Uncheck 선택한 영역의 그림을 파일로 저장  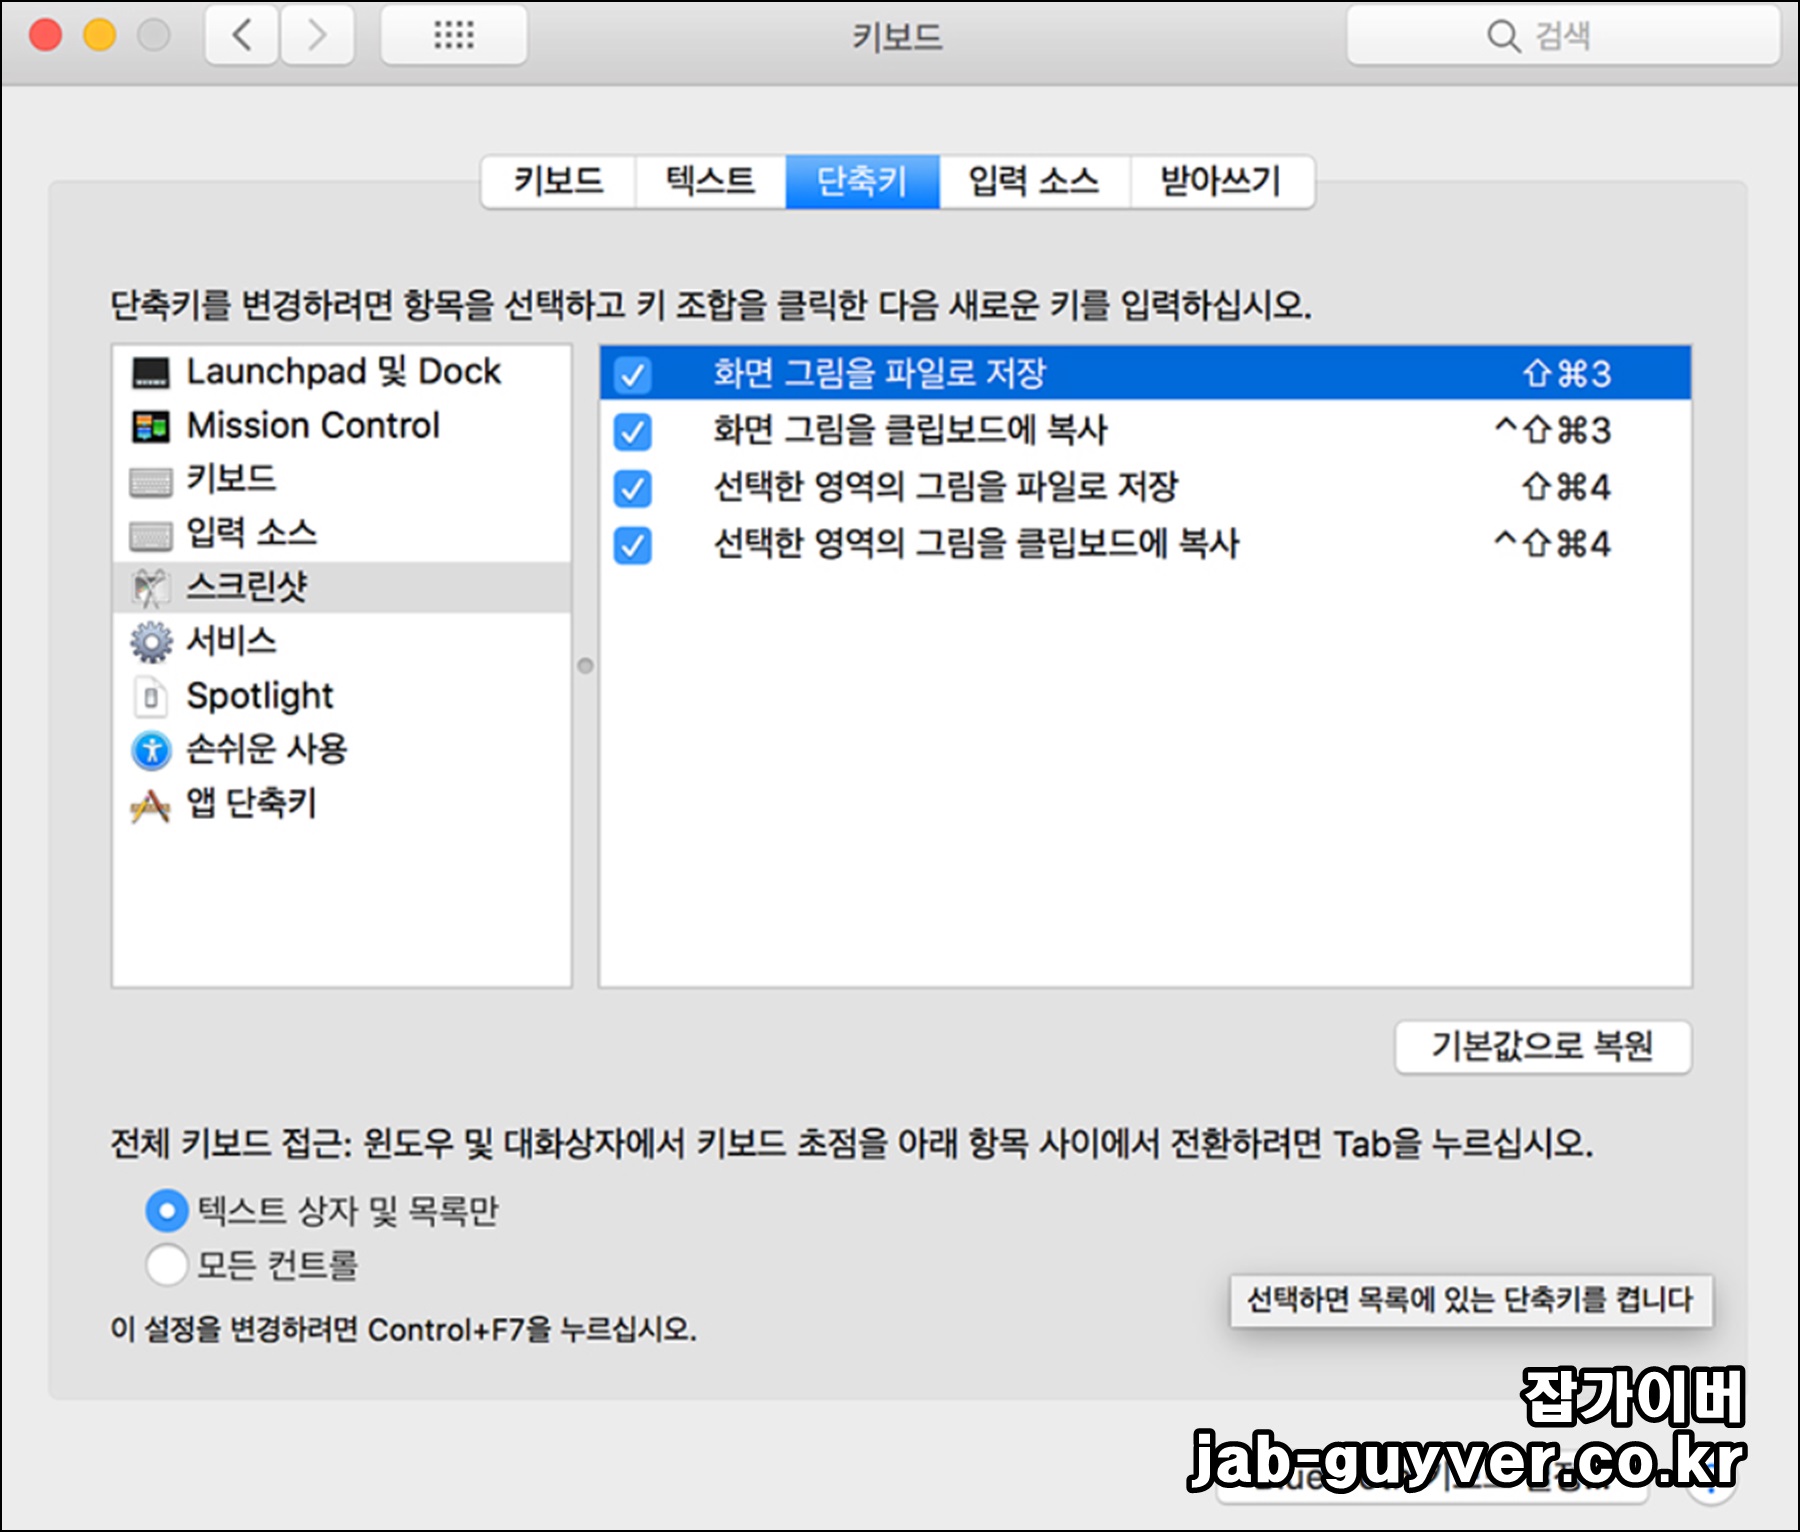[x=634, y=488]
